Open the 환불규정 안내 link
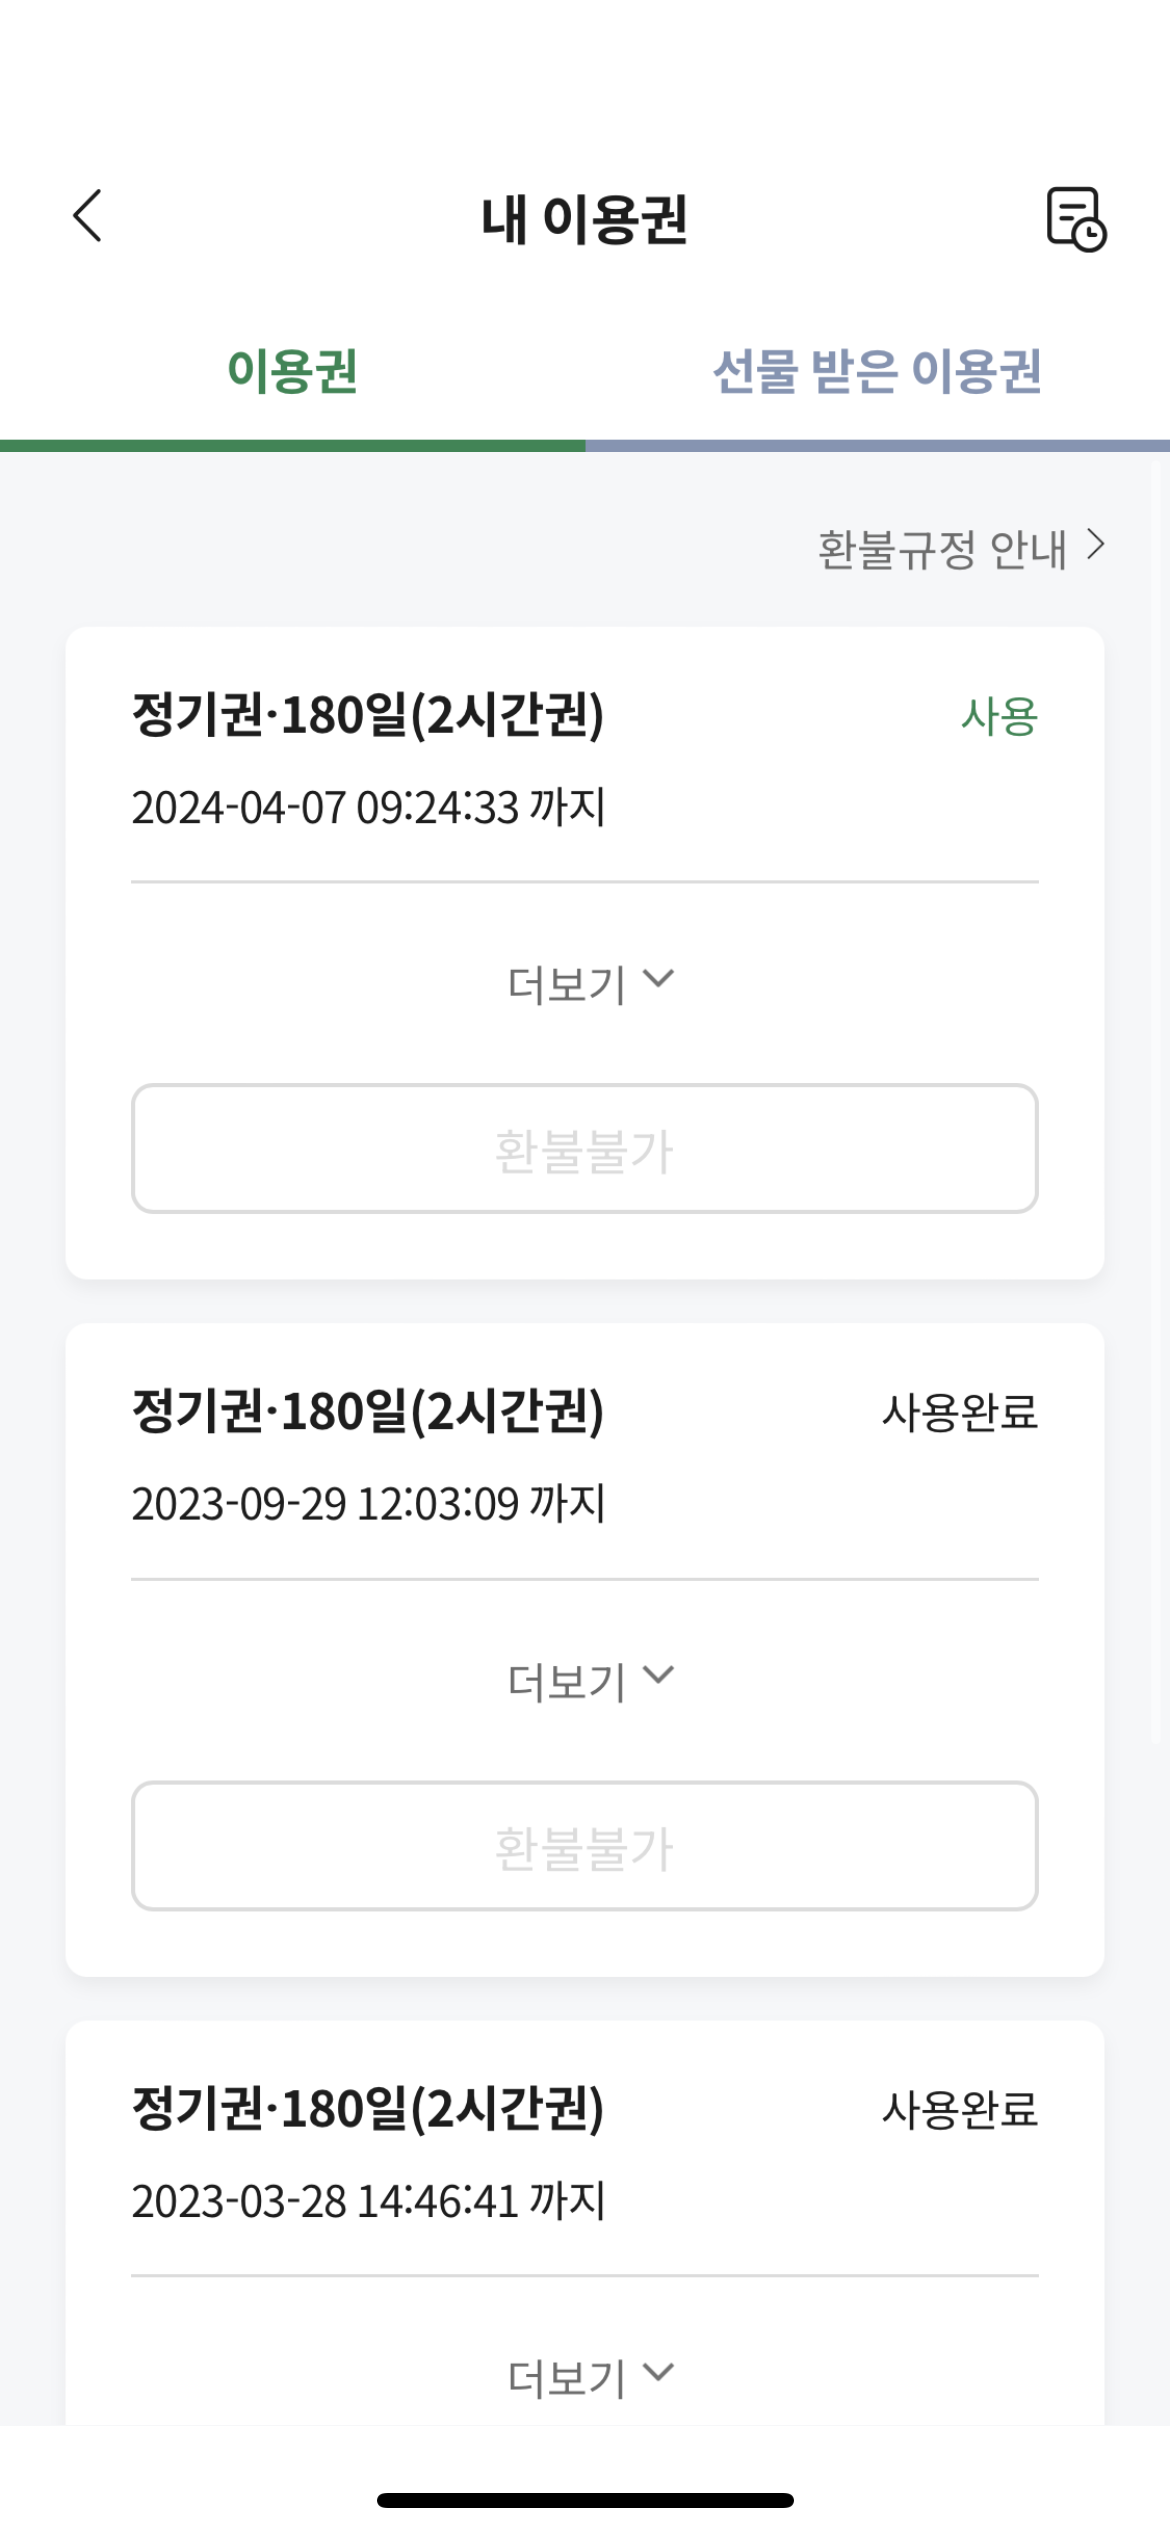Screen dimensions: 1170x2532 pos(942,549)
